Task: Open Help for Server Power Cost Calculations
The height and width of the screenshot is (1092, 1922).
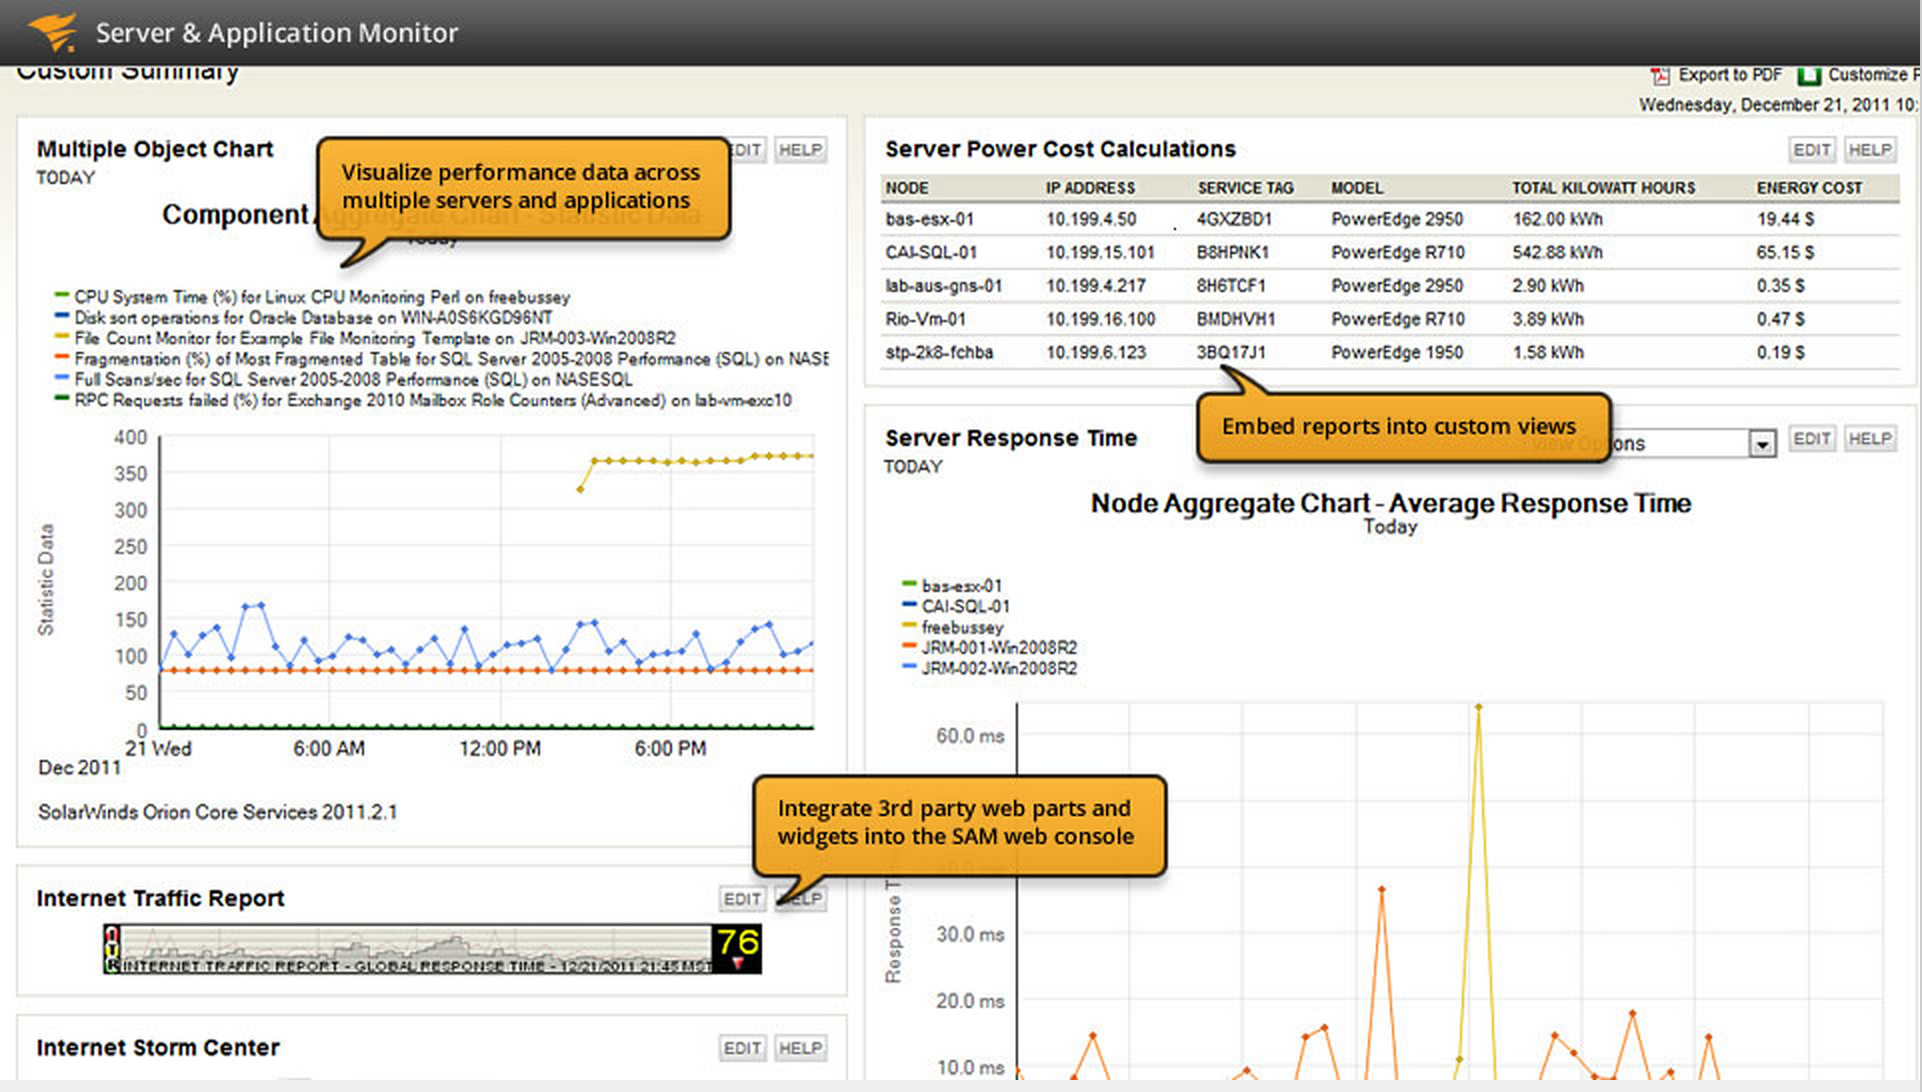Action: click(1869, 150)
